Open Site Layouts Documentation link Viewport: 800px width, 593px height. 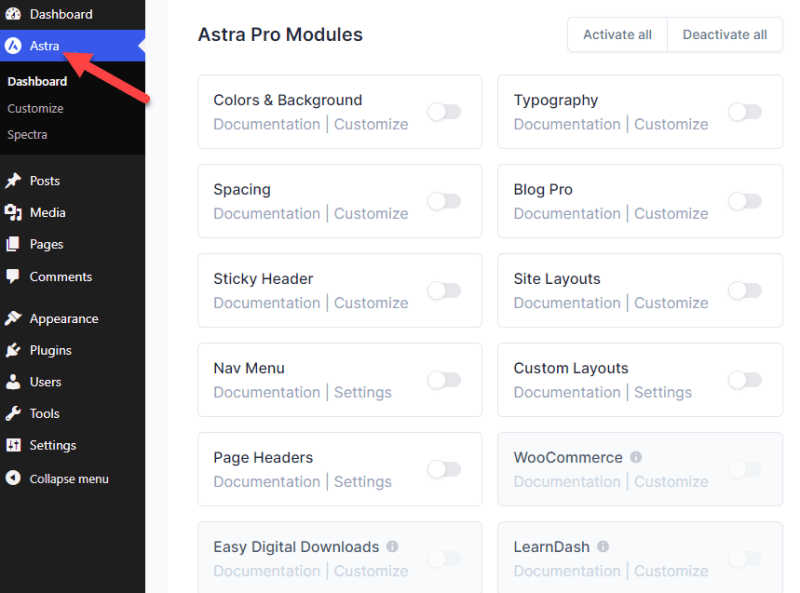point(567,303)
